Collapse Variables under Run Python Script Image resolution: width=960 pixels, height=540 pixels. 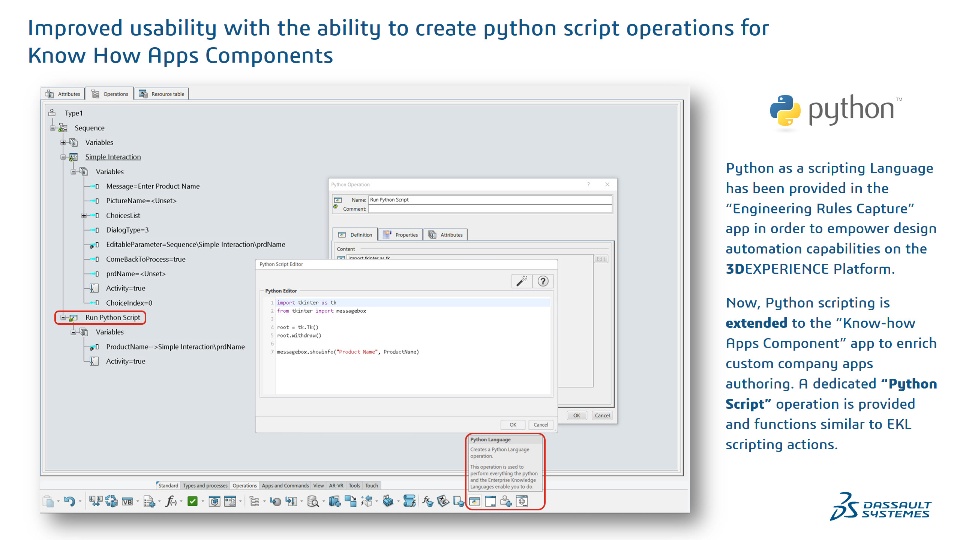click(x=73, y=332)
